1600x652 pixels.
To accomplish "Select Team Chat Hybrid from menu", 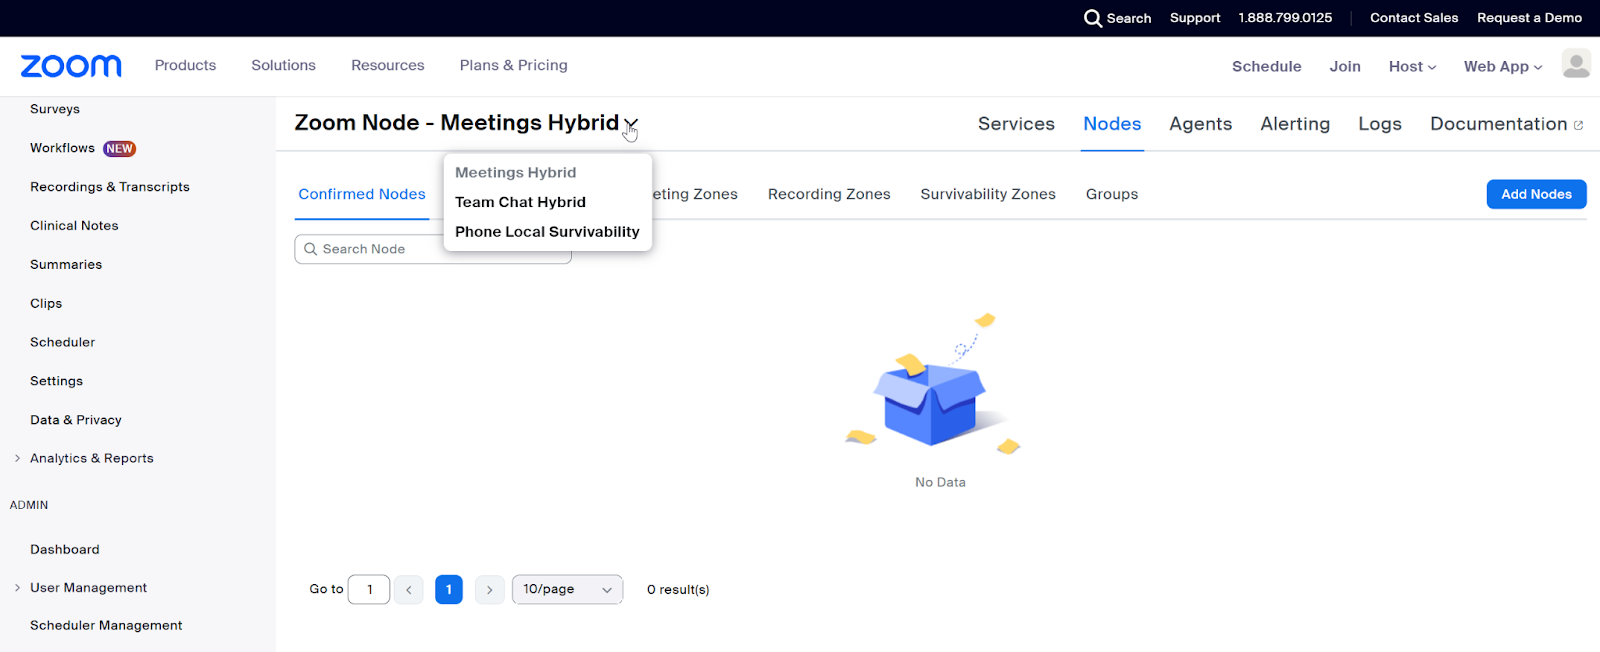I will pyautogui.click(x=520, y=202).
